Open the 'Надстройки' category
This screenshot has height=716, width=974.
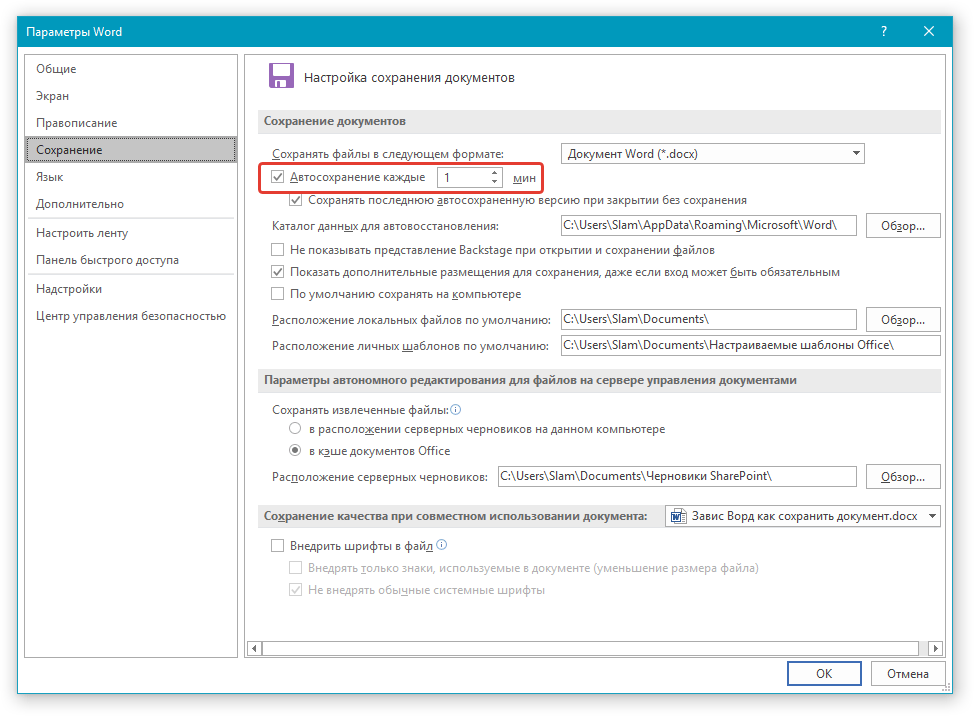coord(131,289)
